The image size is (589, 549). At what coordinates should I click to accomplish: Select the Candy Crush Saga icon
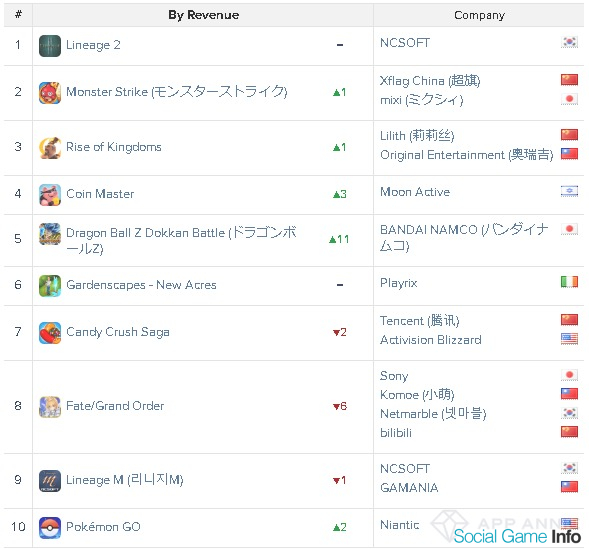coord(50,333)
